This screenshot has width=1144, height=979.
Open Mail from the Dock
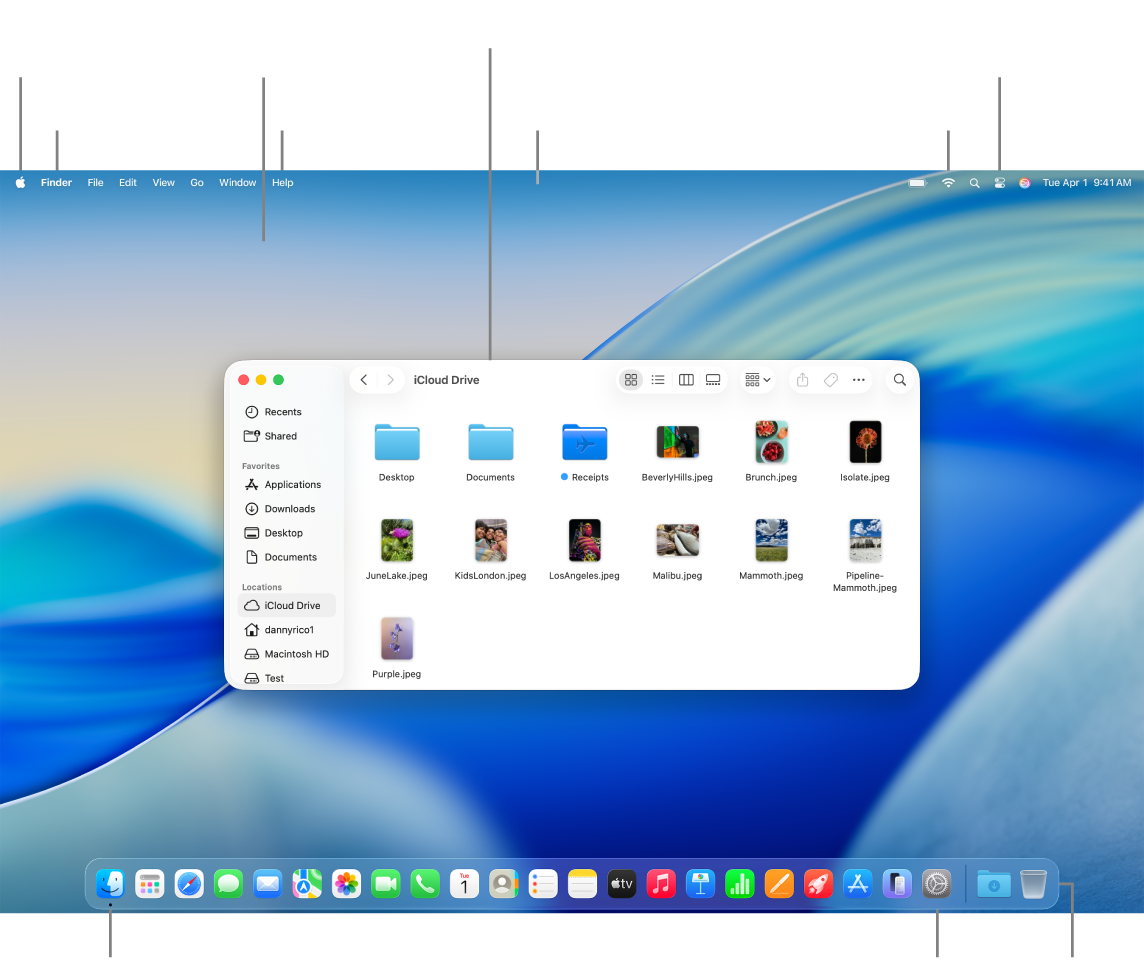tap(268, 884)
